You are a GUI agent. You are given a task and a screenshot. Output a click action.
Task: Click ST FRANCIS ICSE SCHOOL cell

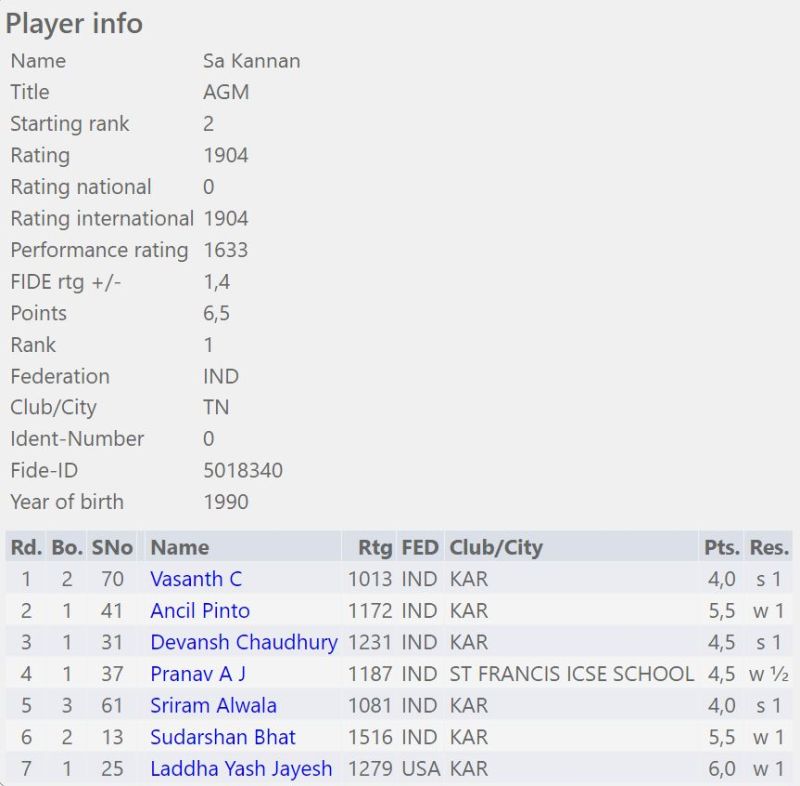[572, 674]
